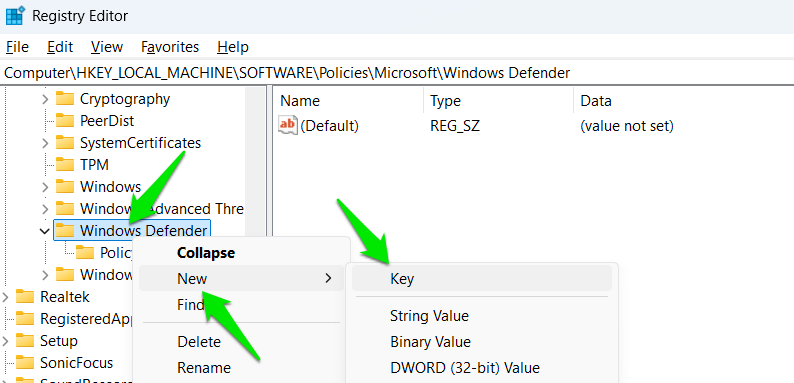Choose Find in the context menu
The height and width of the screenshot is (383, 794).
click(x=243, y=304)
